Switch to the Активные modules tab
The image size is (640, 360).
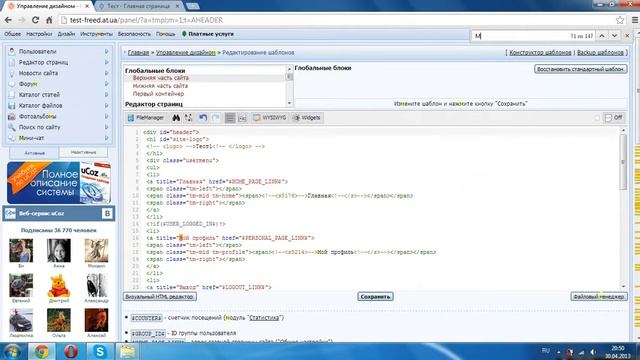(34, 153)
